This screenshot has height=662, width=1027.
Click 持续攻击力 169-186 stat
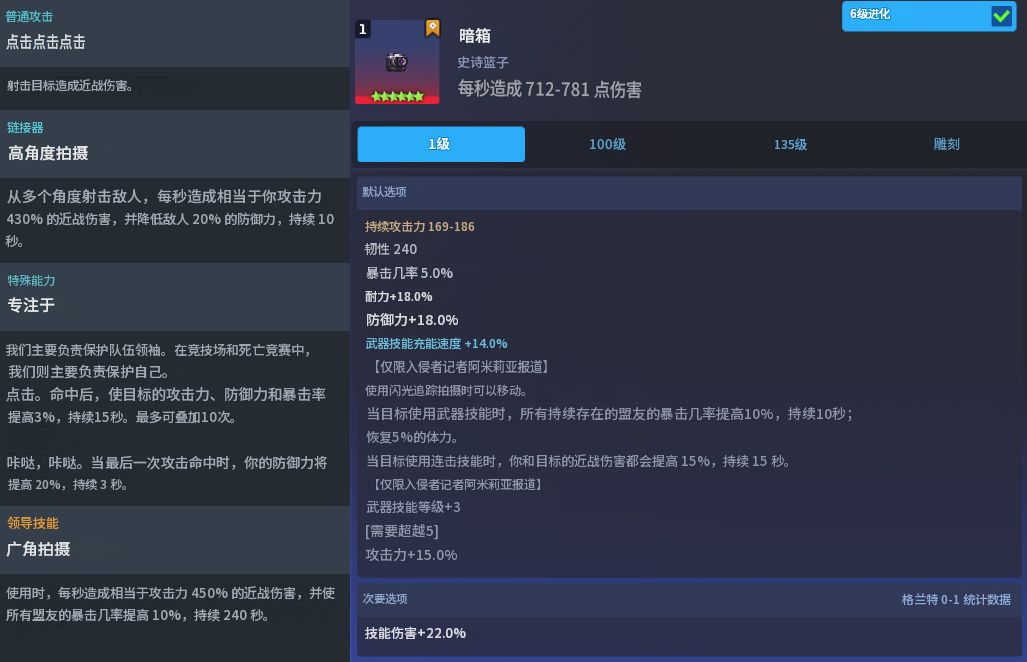point(419,227)
